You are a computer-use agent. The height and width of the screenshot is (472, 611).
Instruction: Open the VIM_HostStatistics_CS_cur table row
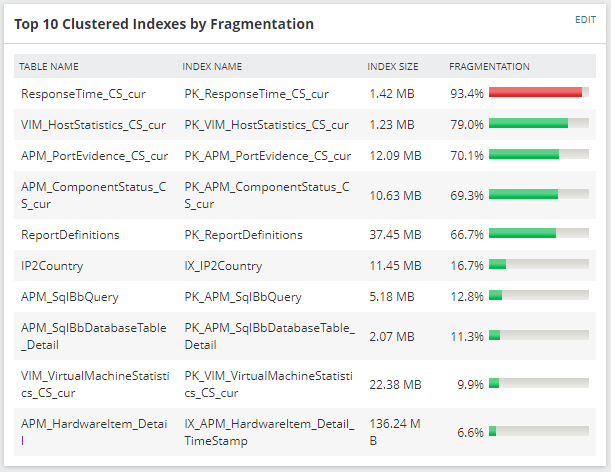click(305, 125)
